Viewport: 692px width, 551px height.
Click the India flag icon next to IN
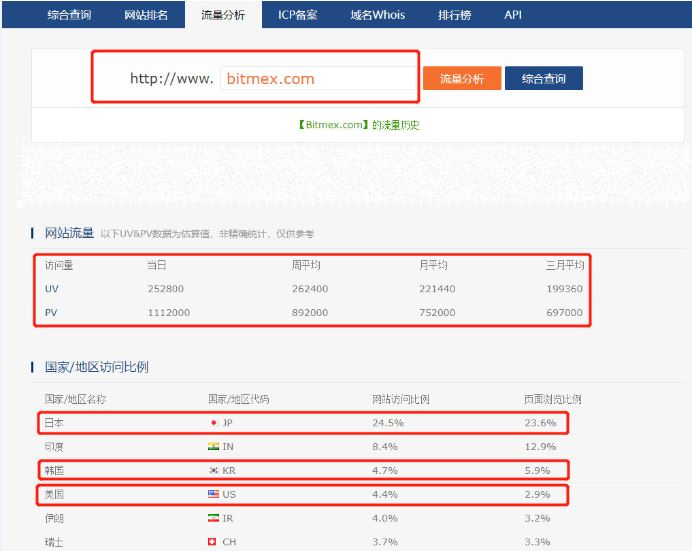click(214, 446)
